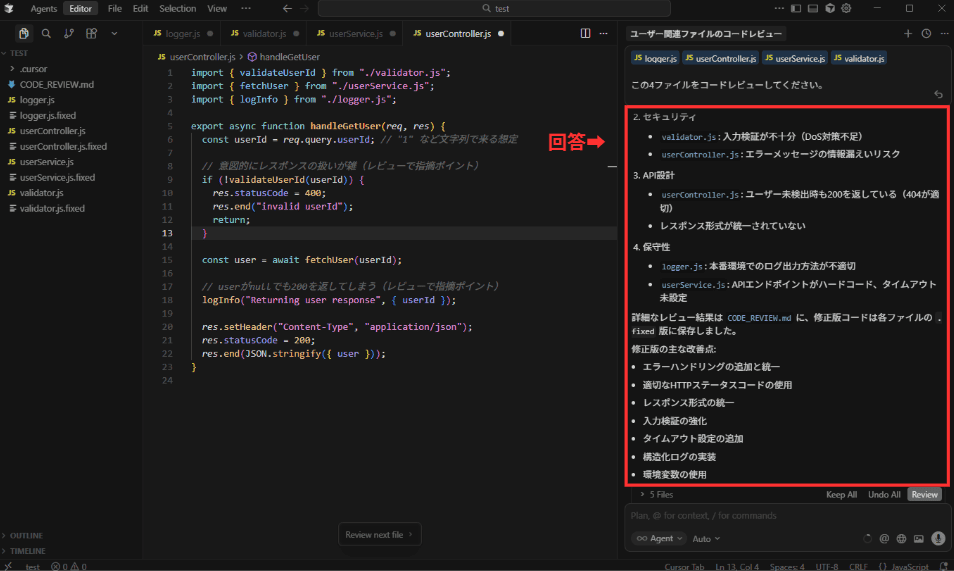Expand the OUTLINE section

click(x=26, y=535)
